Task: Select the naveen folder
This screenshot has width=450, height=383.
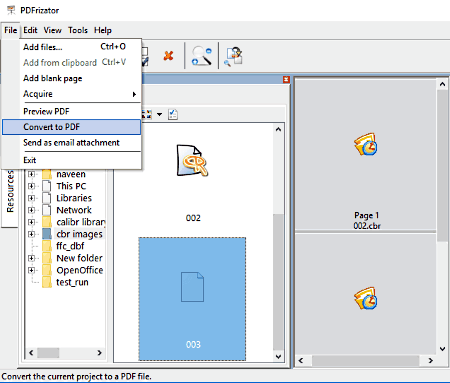Action: pyautogui.click(x=71, y=174)
